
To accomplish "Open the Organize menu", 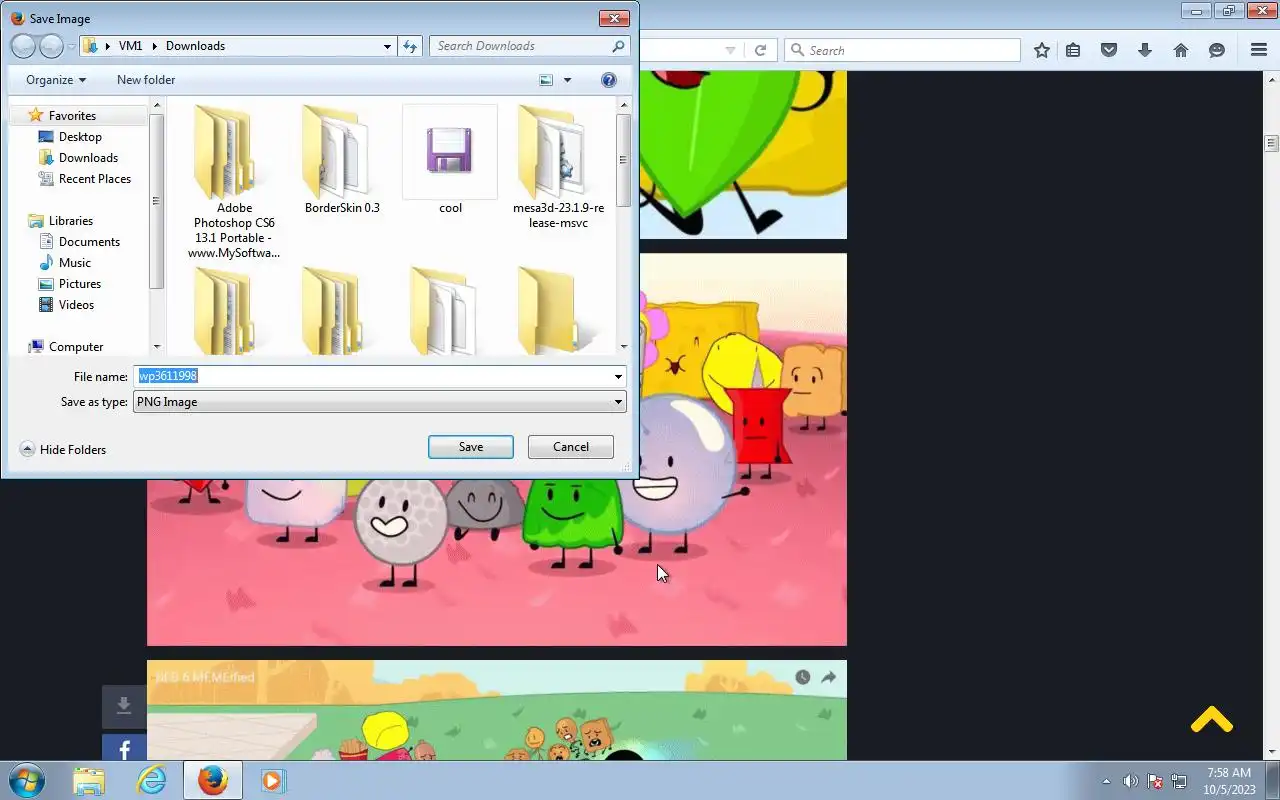I will tap(56, 80).
